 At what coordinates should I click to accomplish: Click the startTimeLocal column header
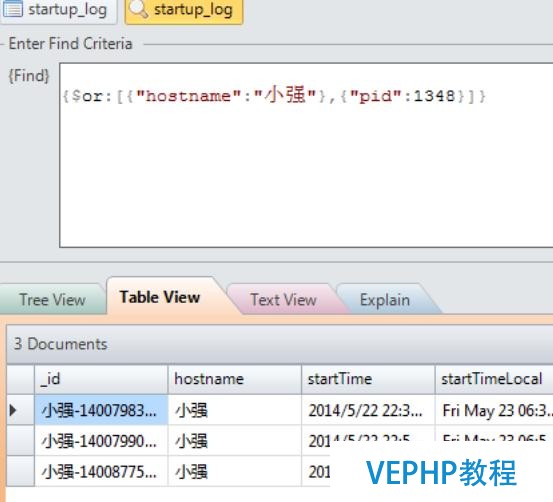(494, 379)
